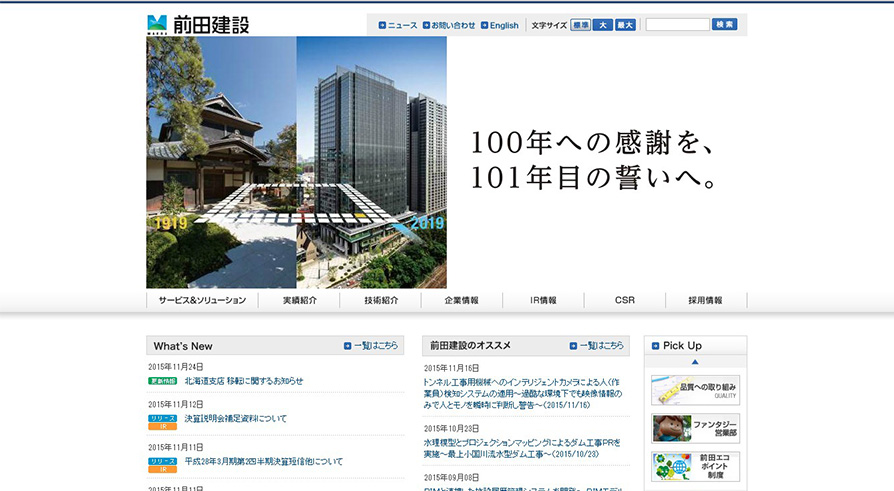Click the date 2015年10月23日
This screenshot has width=894, height=491.
(451, 428)
